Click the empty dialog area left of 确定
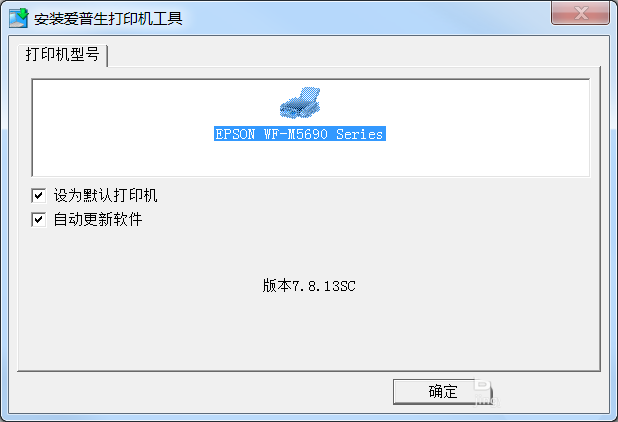Image resolution: width=618 pixels, height=422 pixels. 201,392
